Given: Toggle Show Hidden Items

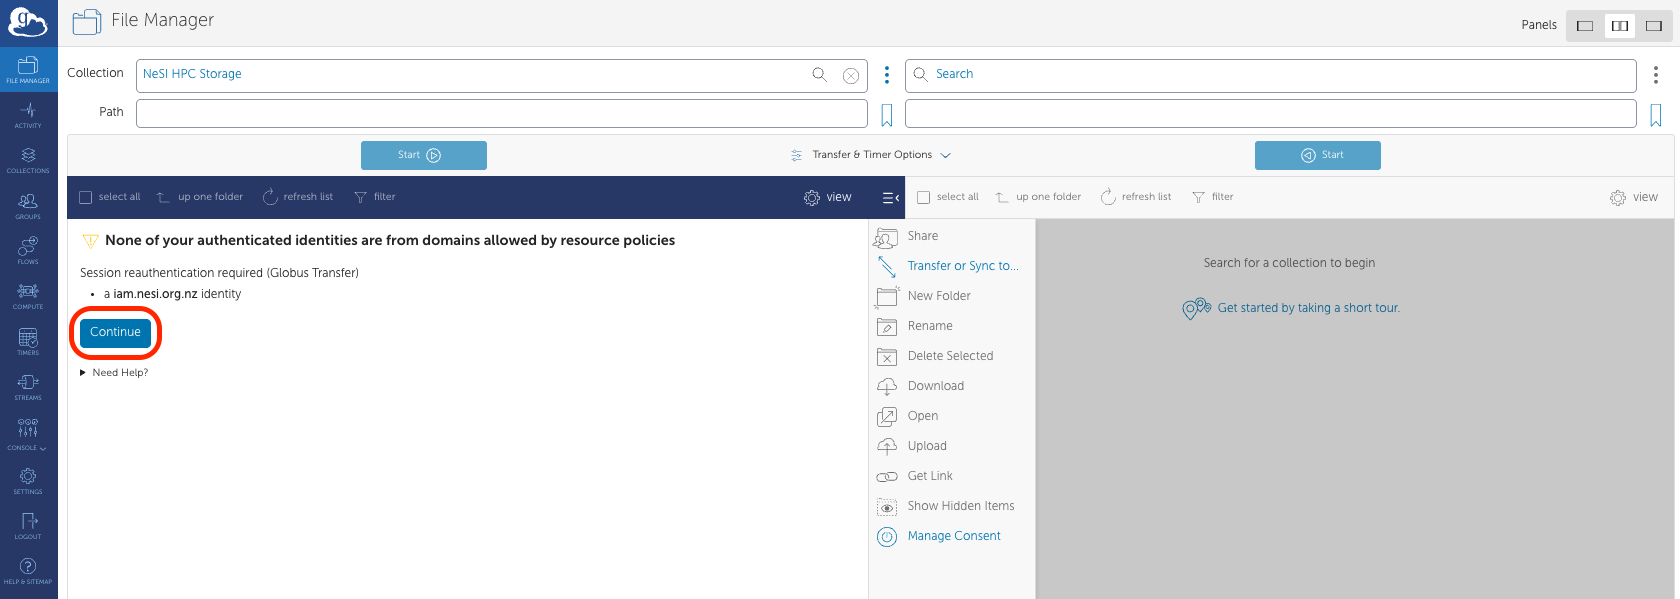Looking at the screenshot, I should [960, 506].
